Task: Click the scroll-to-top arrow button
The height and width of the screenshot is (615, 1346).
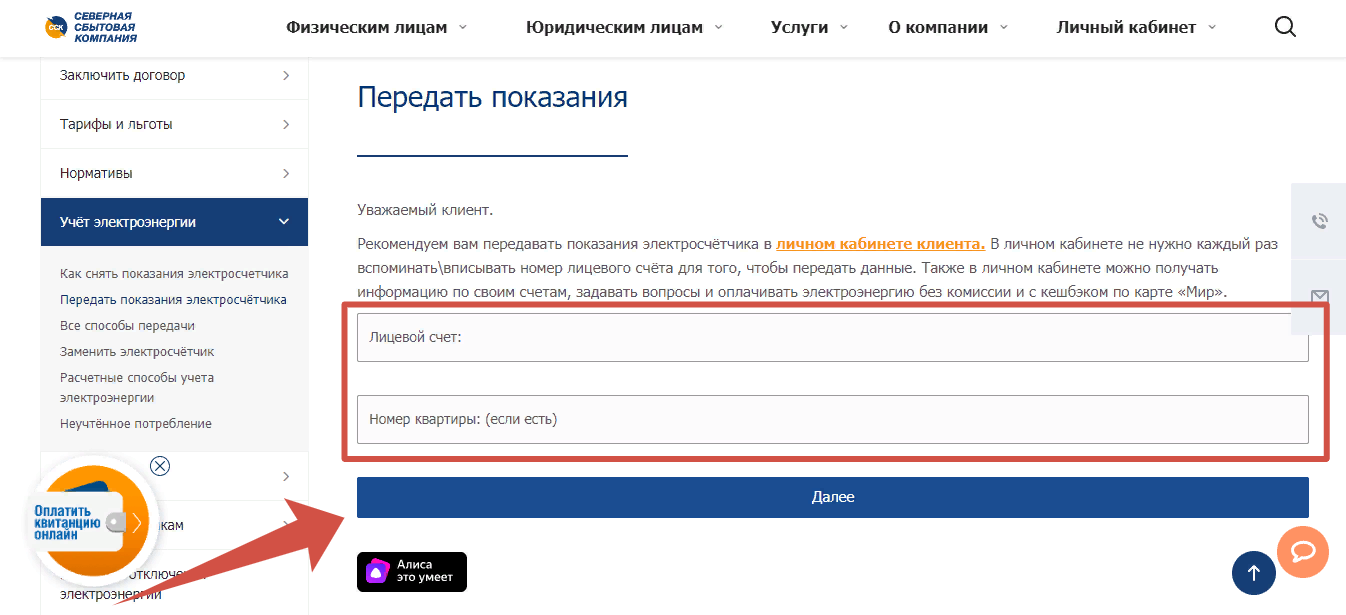Action: click(1254, 573)
